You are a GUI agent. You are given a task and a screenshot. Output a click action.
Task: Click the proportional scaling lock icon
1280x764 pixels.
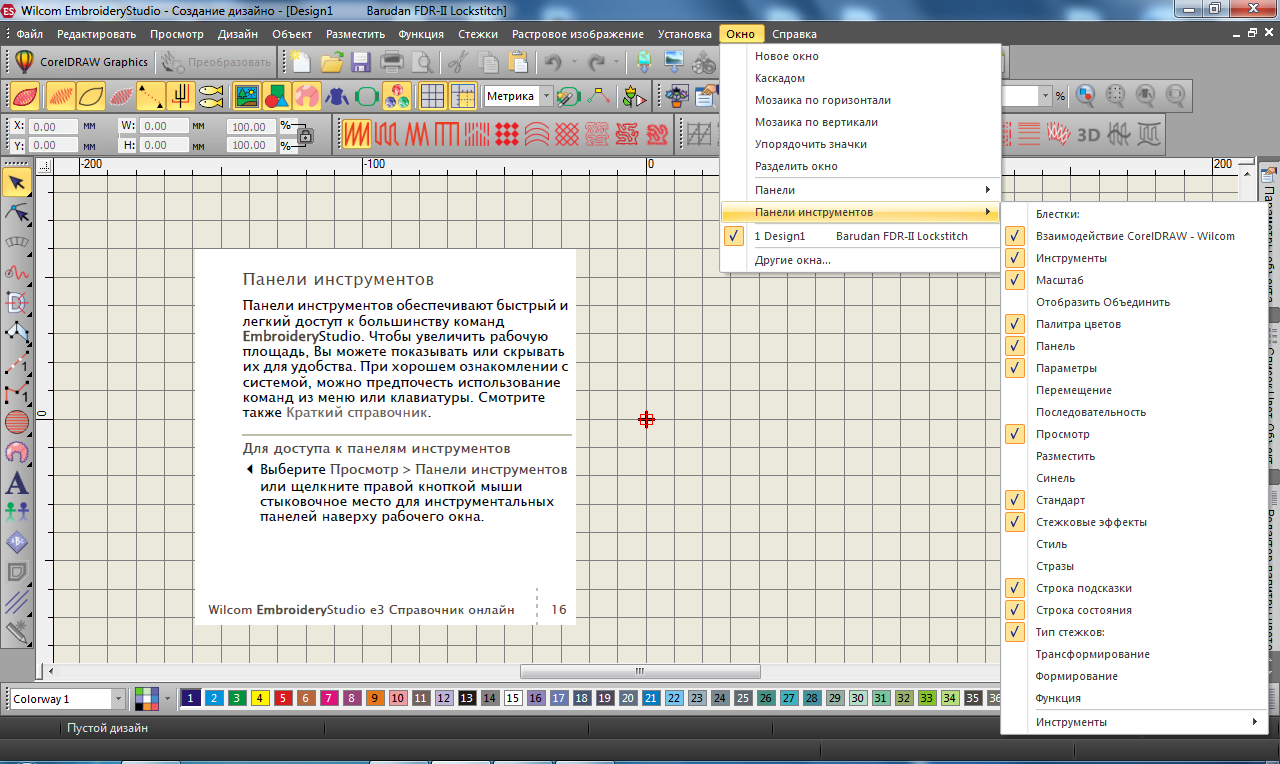point(305,135)
